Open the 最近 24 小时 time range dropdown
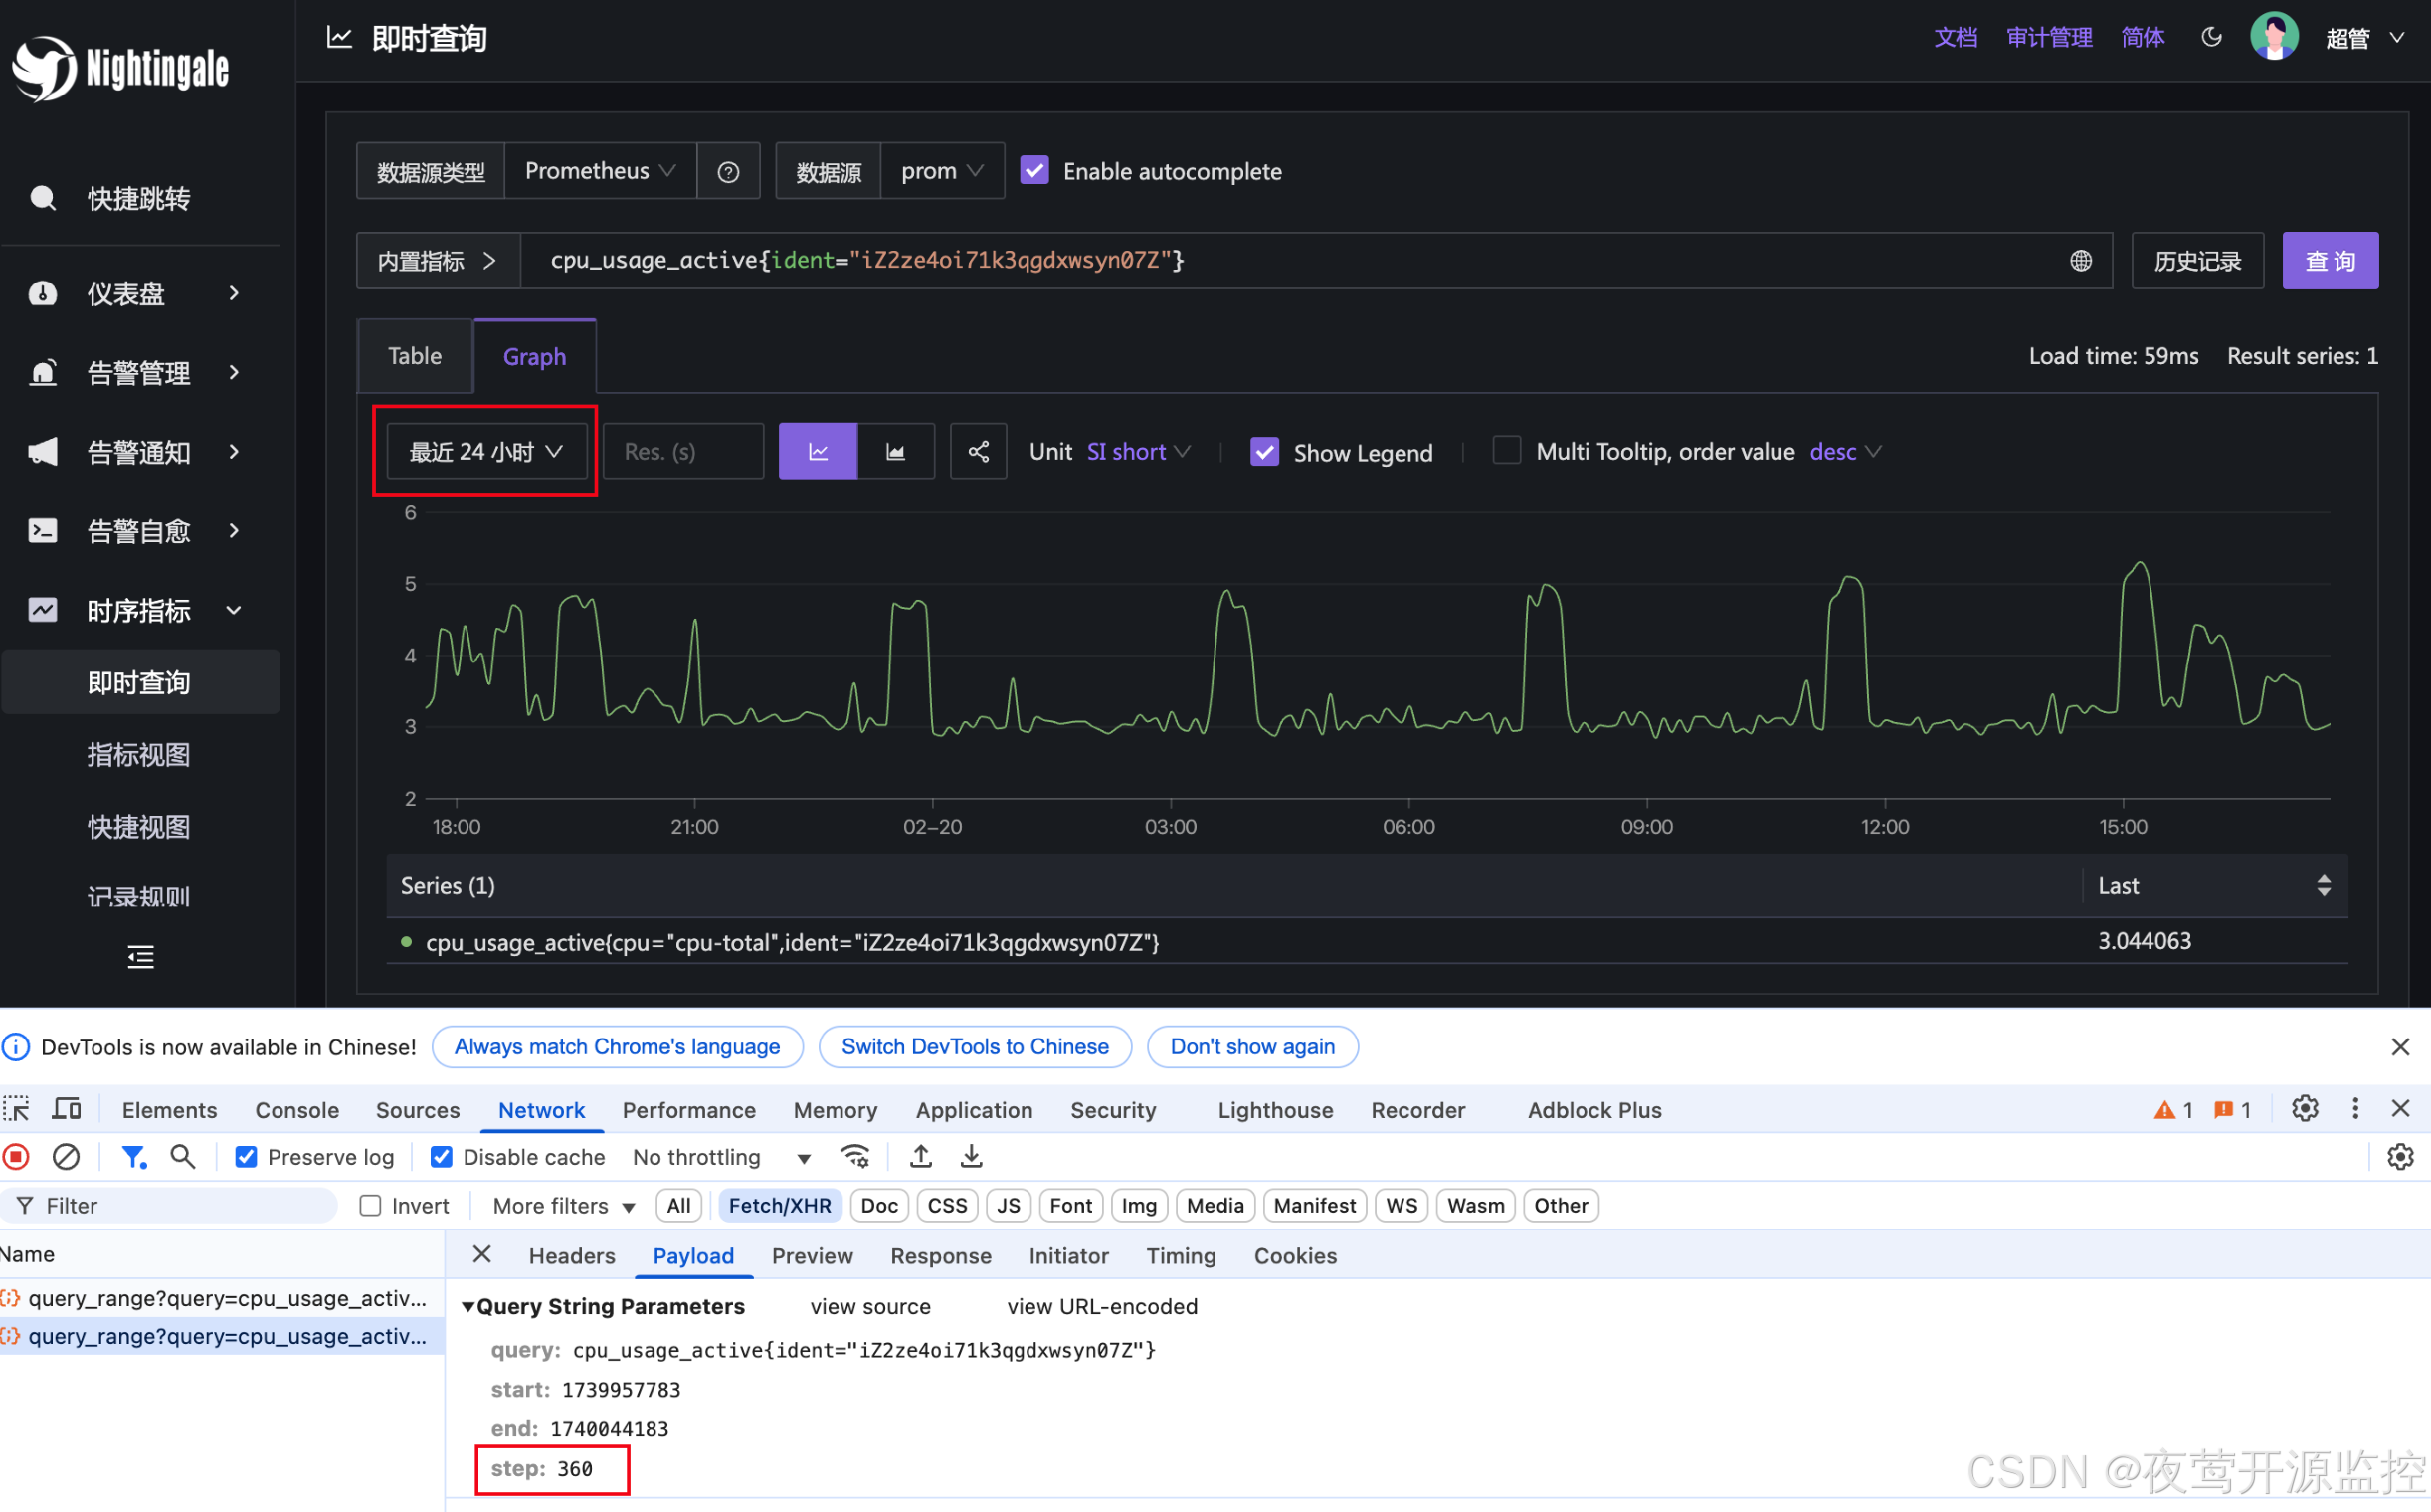The height and width of the screenshot is (1512, 2431). point(486,452)
